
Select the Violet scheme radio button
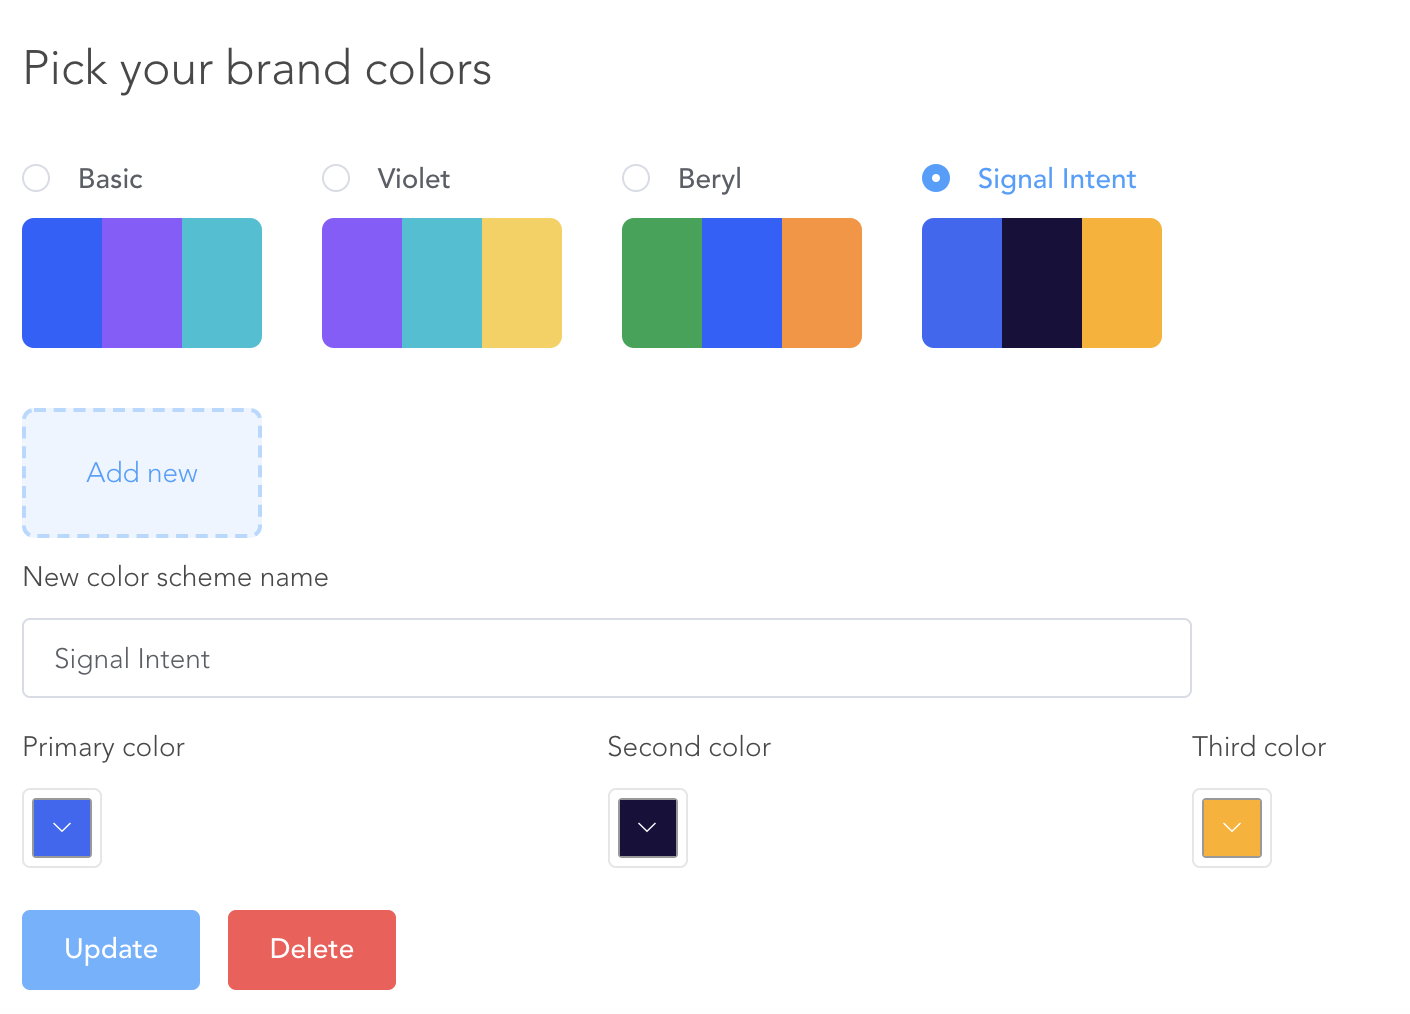tap(336, 179)
